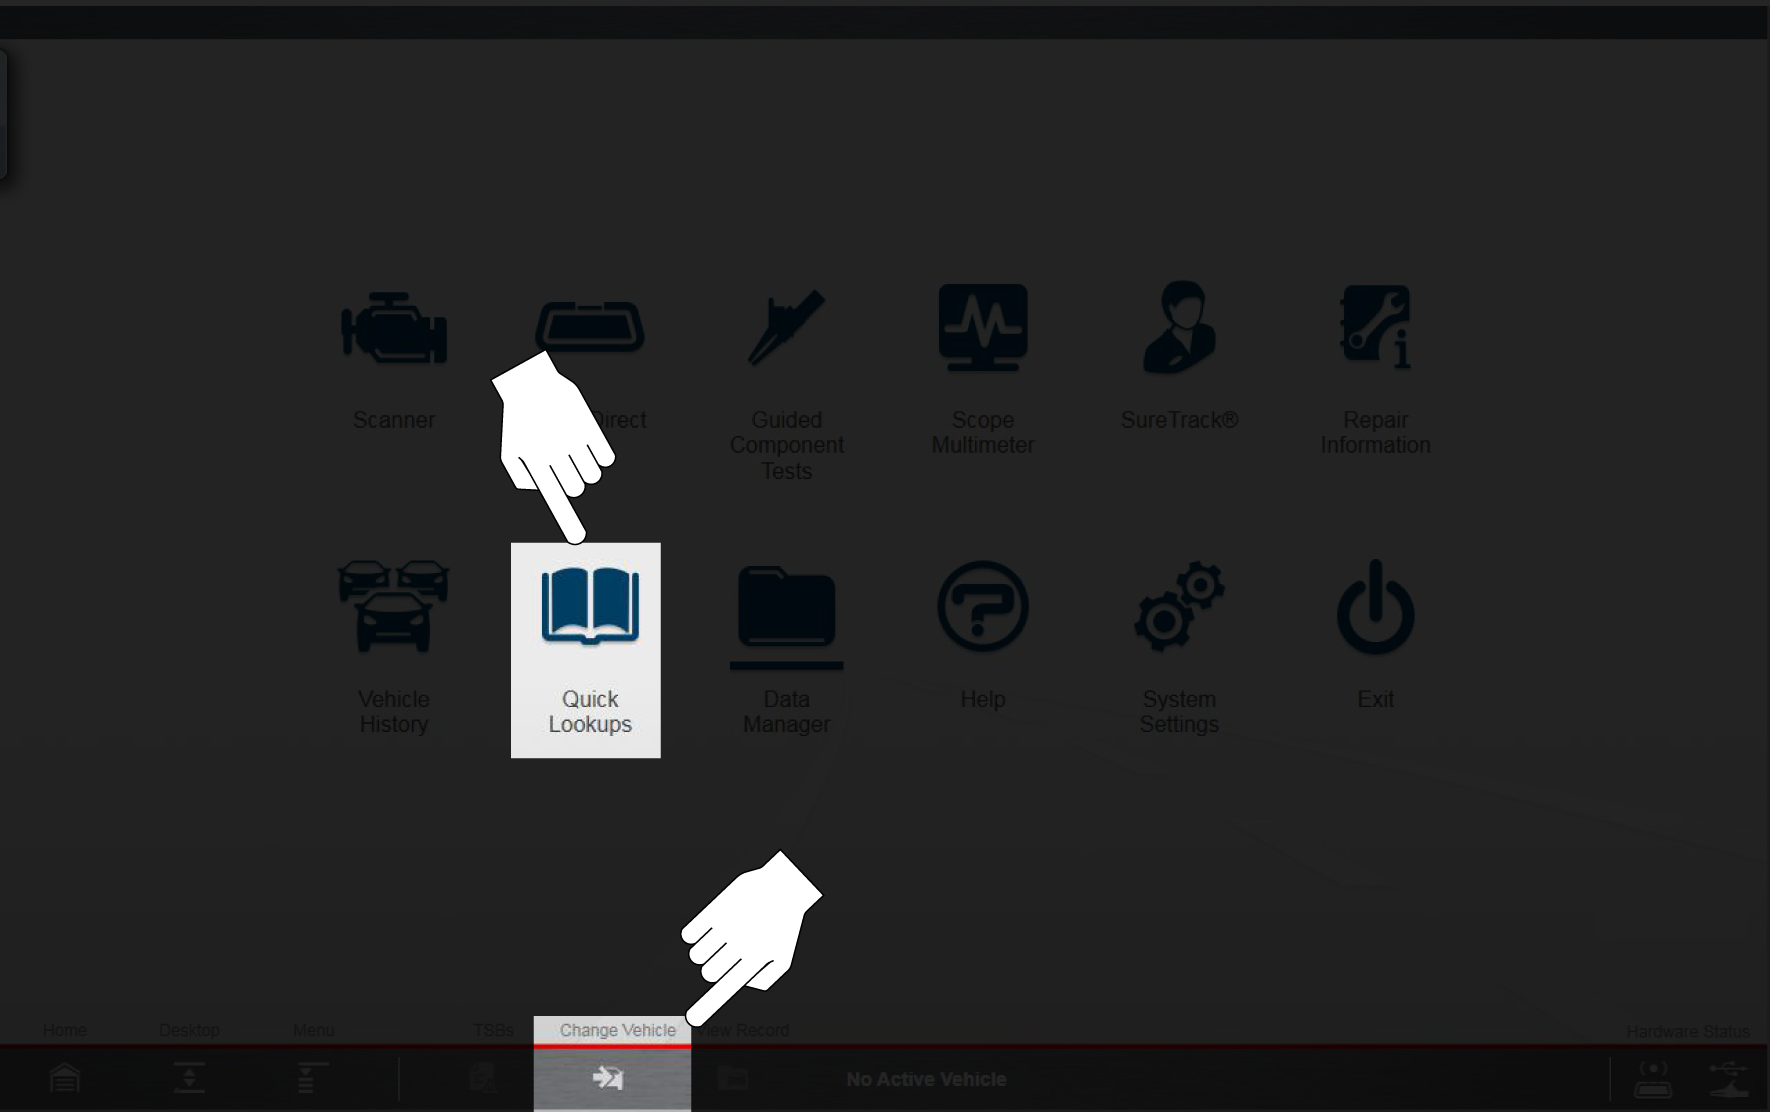Open the Help question mark icon
The image size is (1770, 1112).
point(982,607)
